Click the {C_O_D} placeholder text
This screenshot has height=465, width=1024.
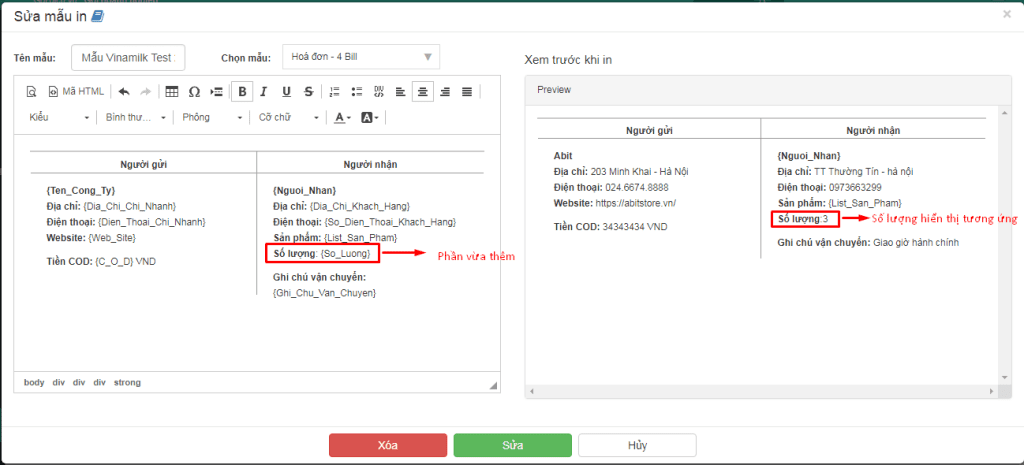point(115,261)
